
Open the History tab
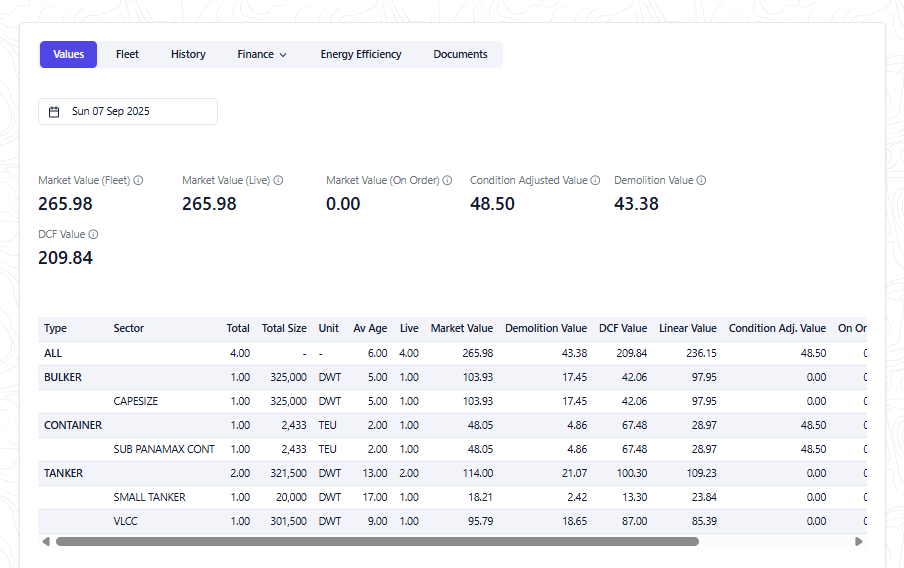coord(188,54)
